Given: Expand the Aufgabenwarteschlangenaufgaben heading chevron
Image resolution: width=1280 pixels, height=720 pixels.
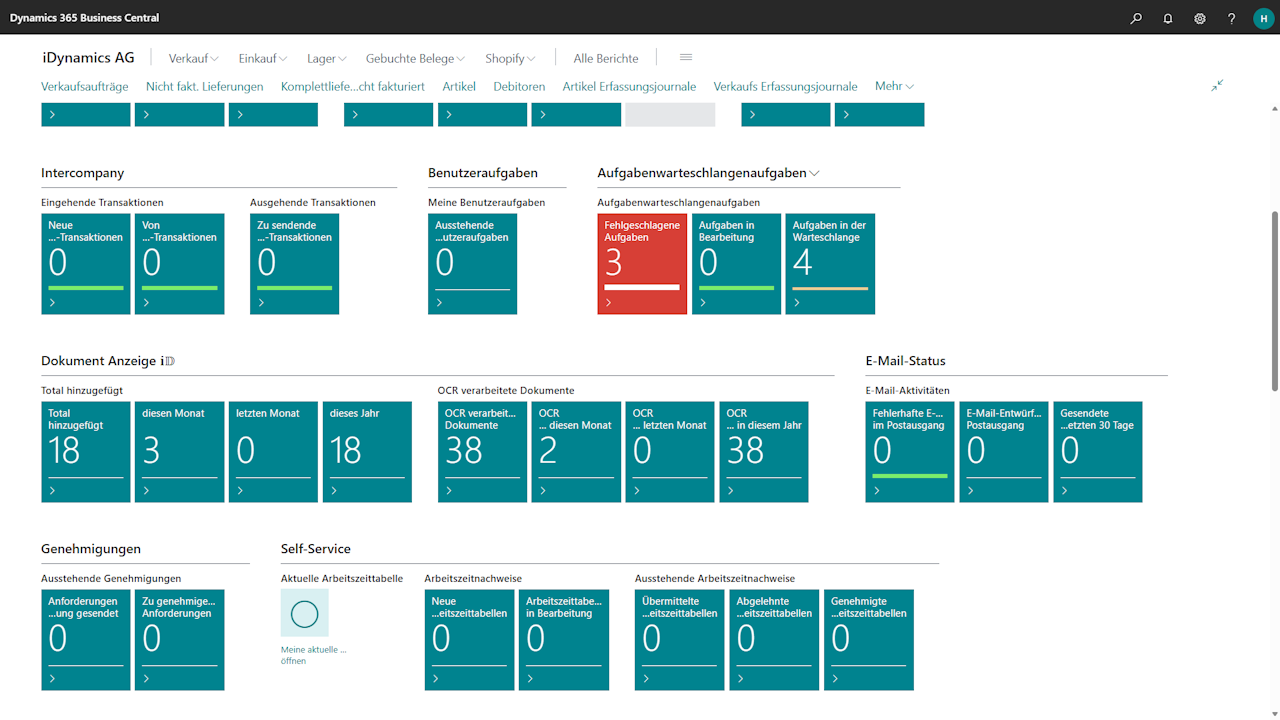Looking at the screenshot, I should (815, 174).
